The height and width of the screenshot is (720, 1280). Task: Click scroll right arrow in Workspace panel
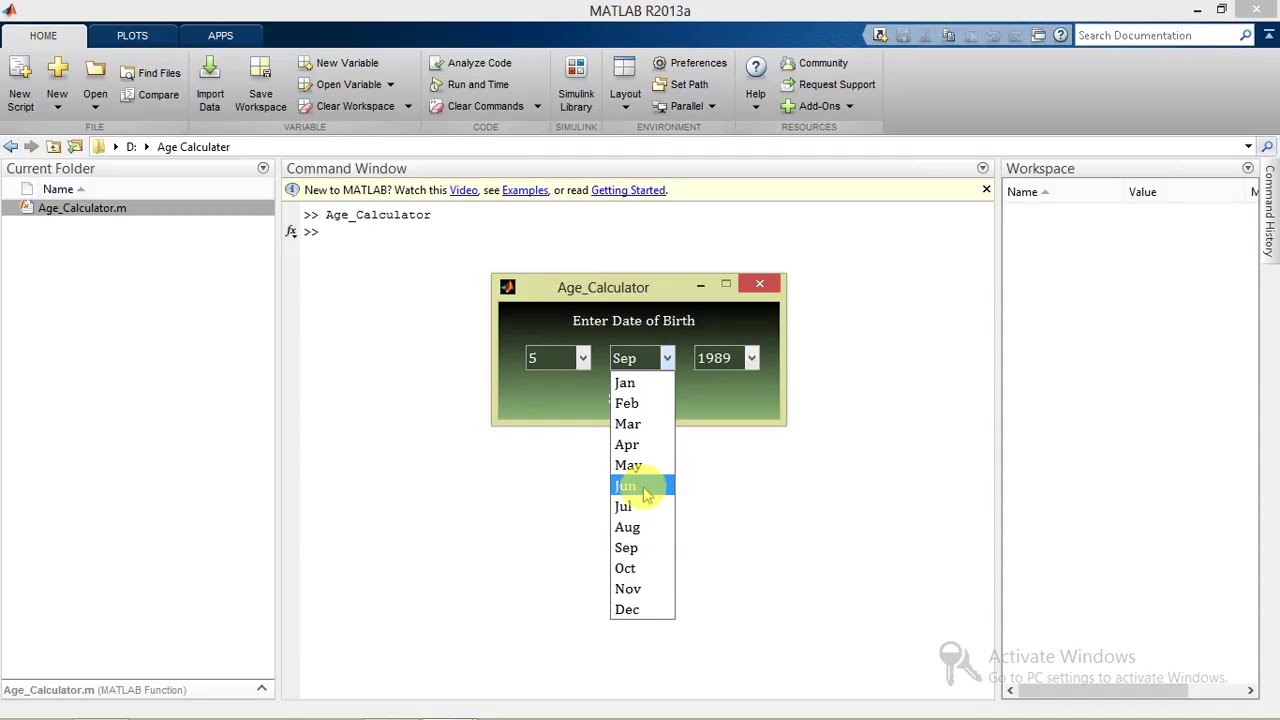1250,690
